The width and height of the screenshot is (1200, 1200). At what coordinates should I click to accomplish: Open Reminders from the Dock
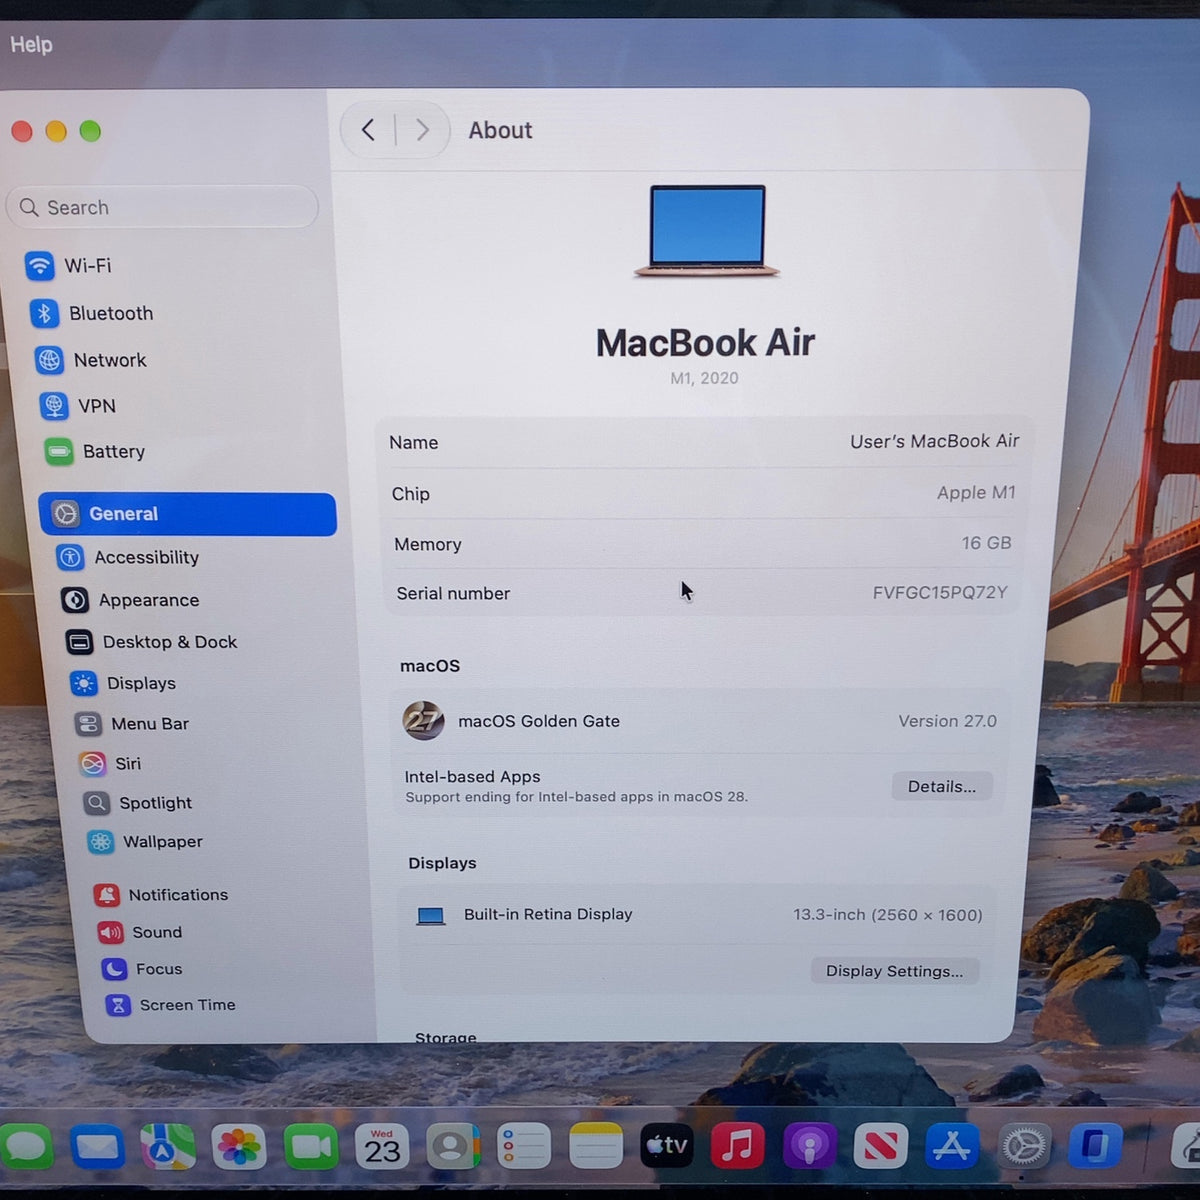(524, 1147)
